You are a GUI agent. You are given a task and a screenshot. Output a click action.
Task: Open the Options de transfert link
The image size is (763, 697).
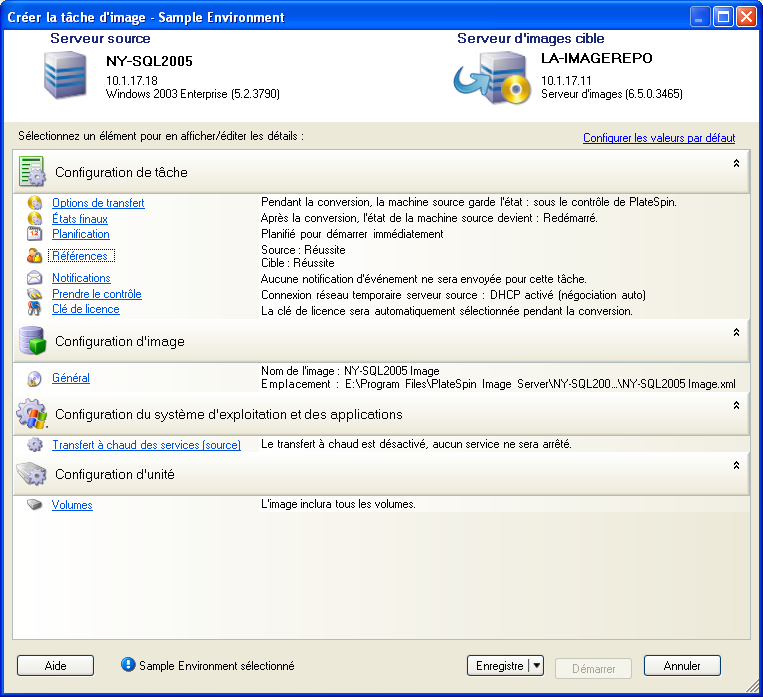[98, 203]
